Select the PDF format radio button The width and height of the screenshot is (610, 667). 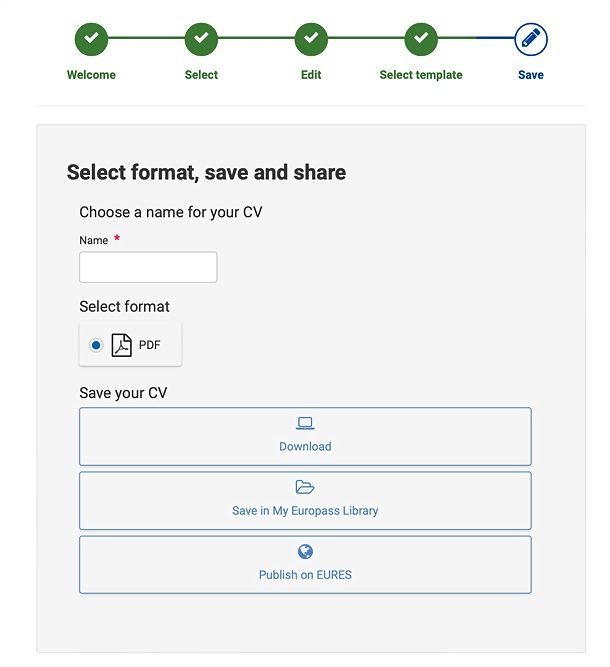pos(96,345)
